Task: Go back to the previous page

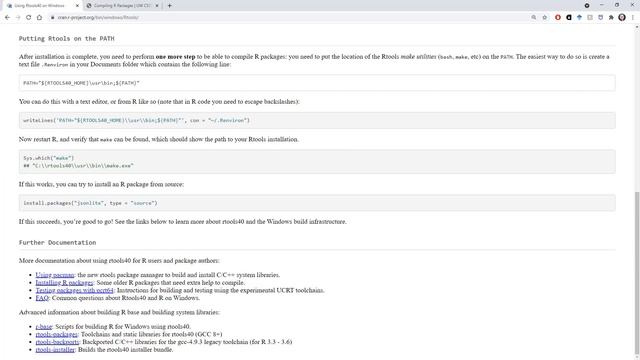Action: click(x=7, y=18)
